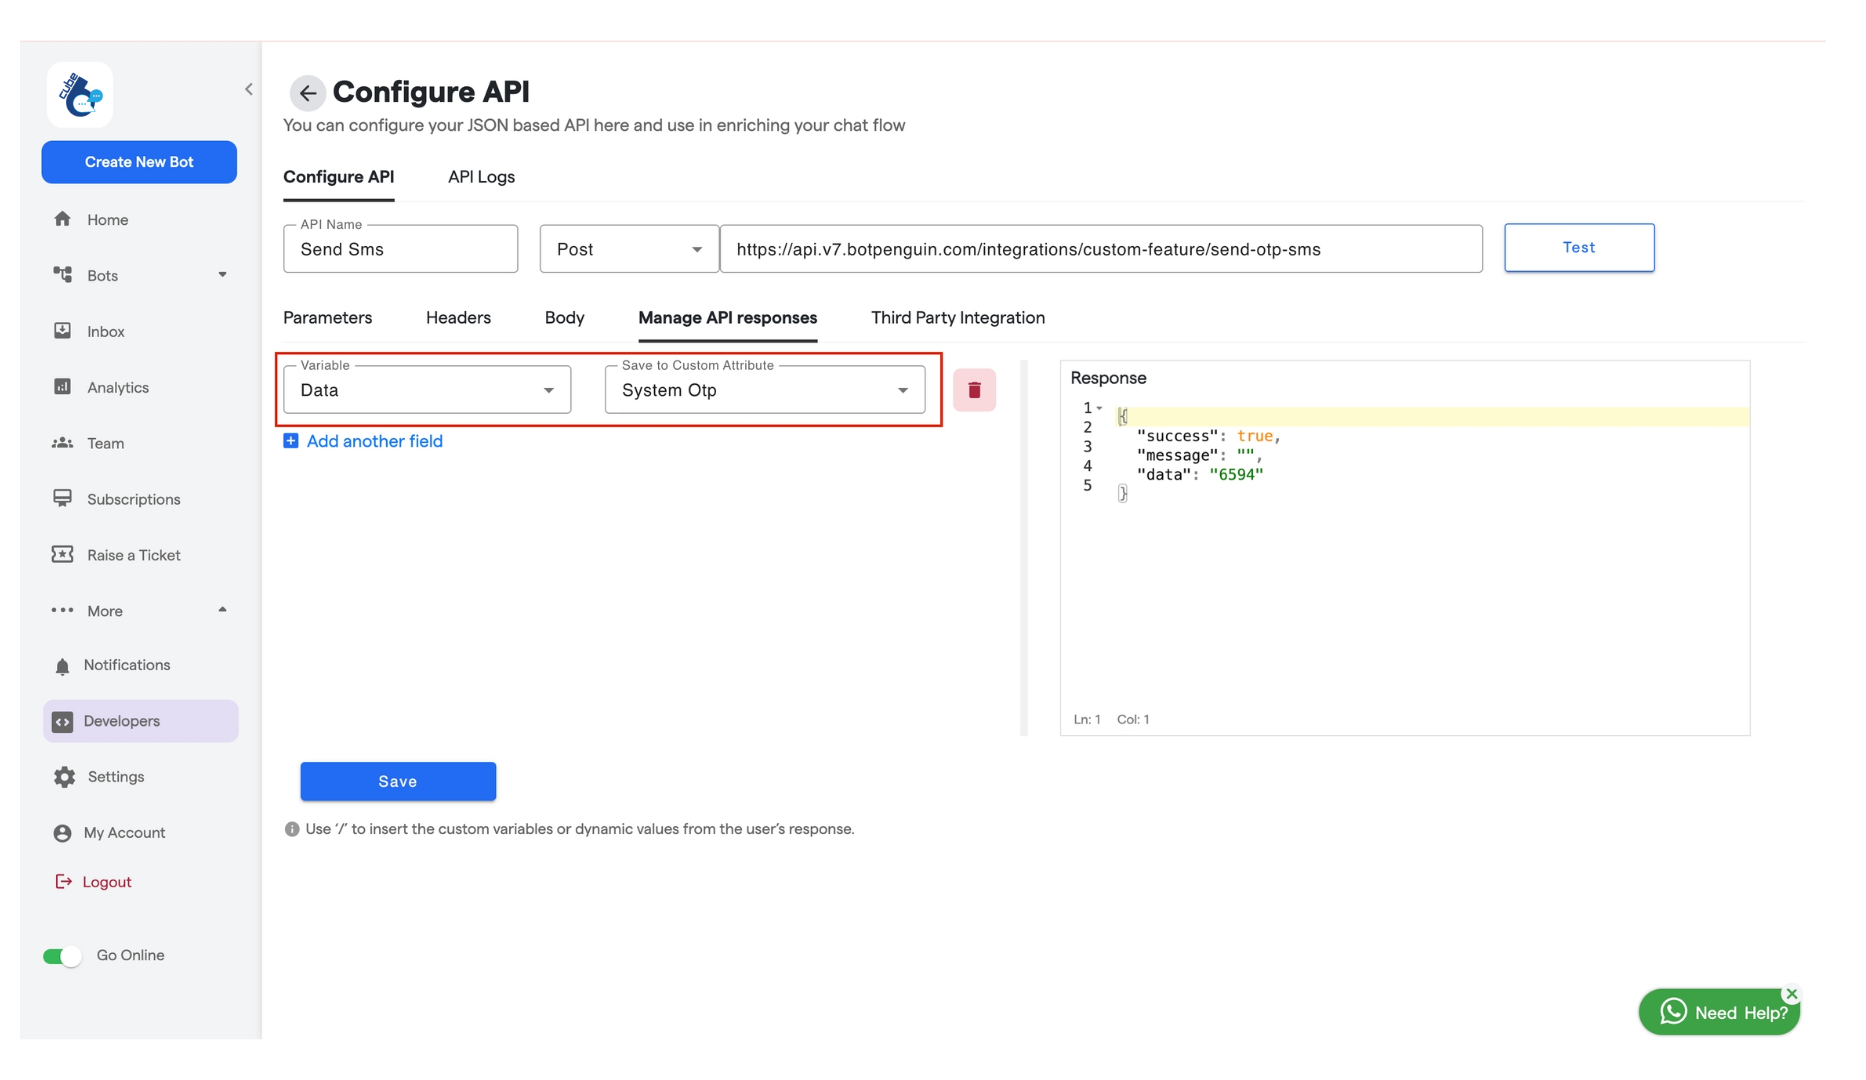Viewport: 1866px width, 1080px height.
Task: Select the Developers sidebar item
Action: tap(122, 720)
